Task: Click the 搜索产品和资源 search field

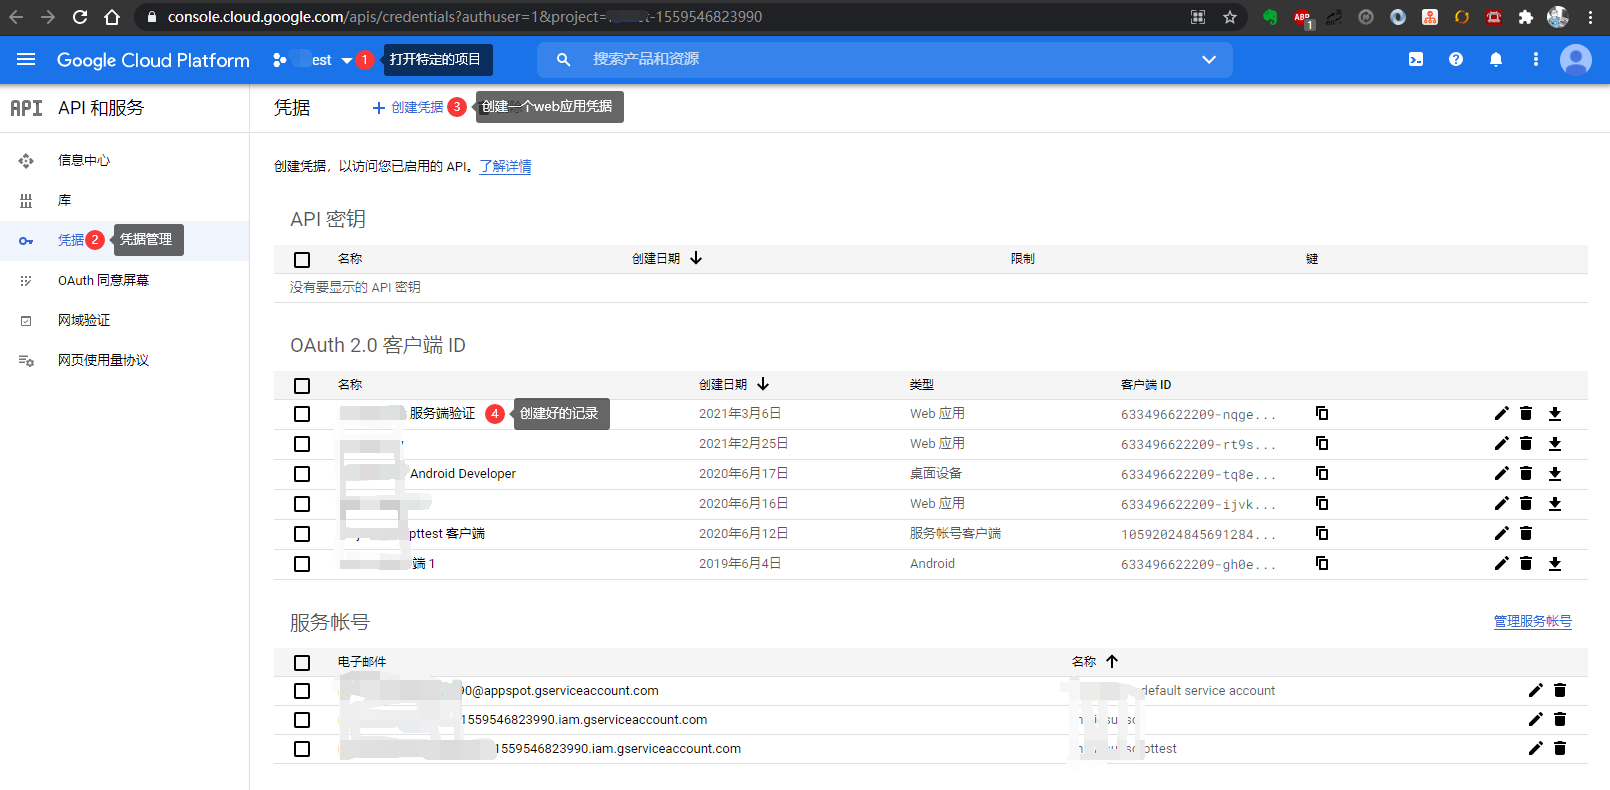Action: click(885, 59)
